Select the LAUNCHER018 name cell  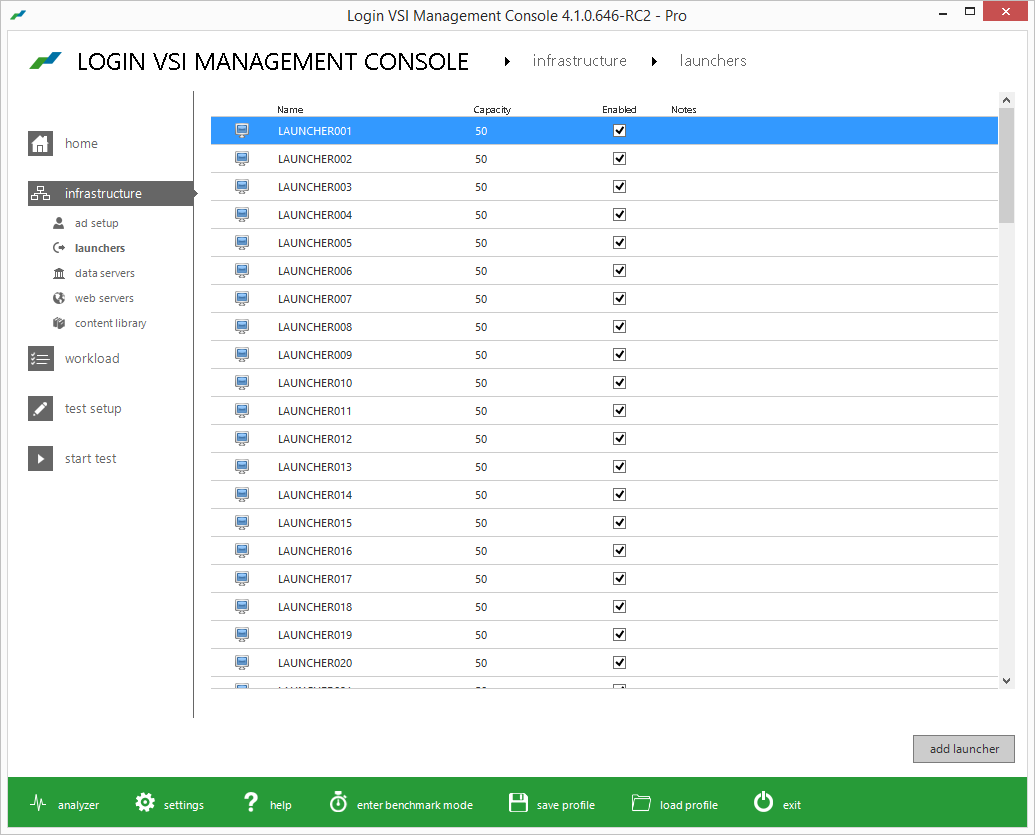[315, 607]
